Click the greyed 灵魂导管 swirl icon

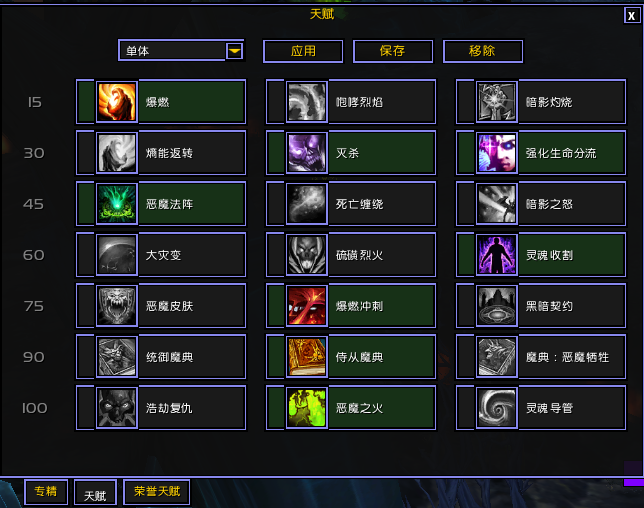[497, 407]
